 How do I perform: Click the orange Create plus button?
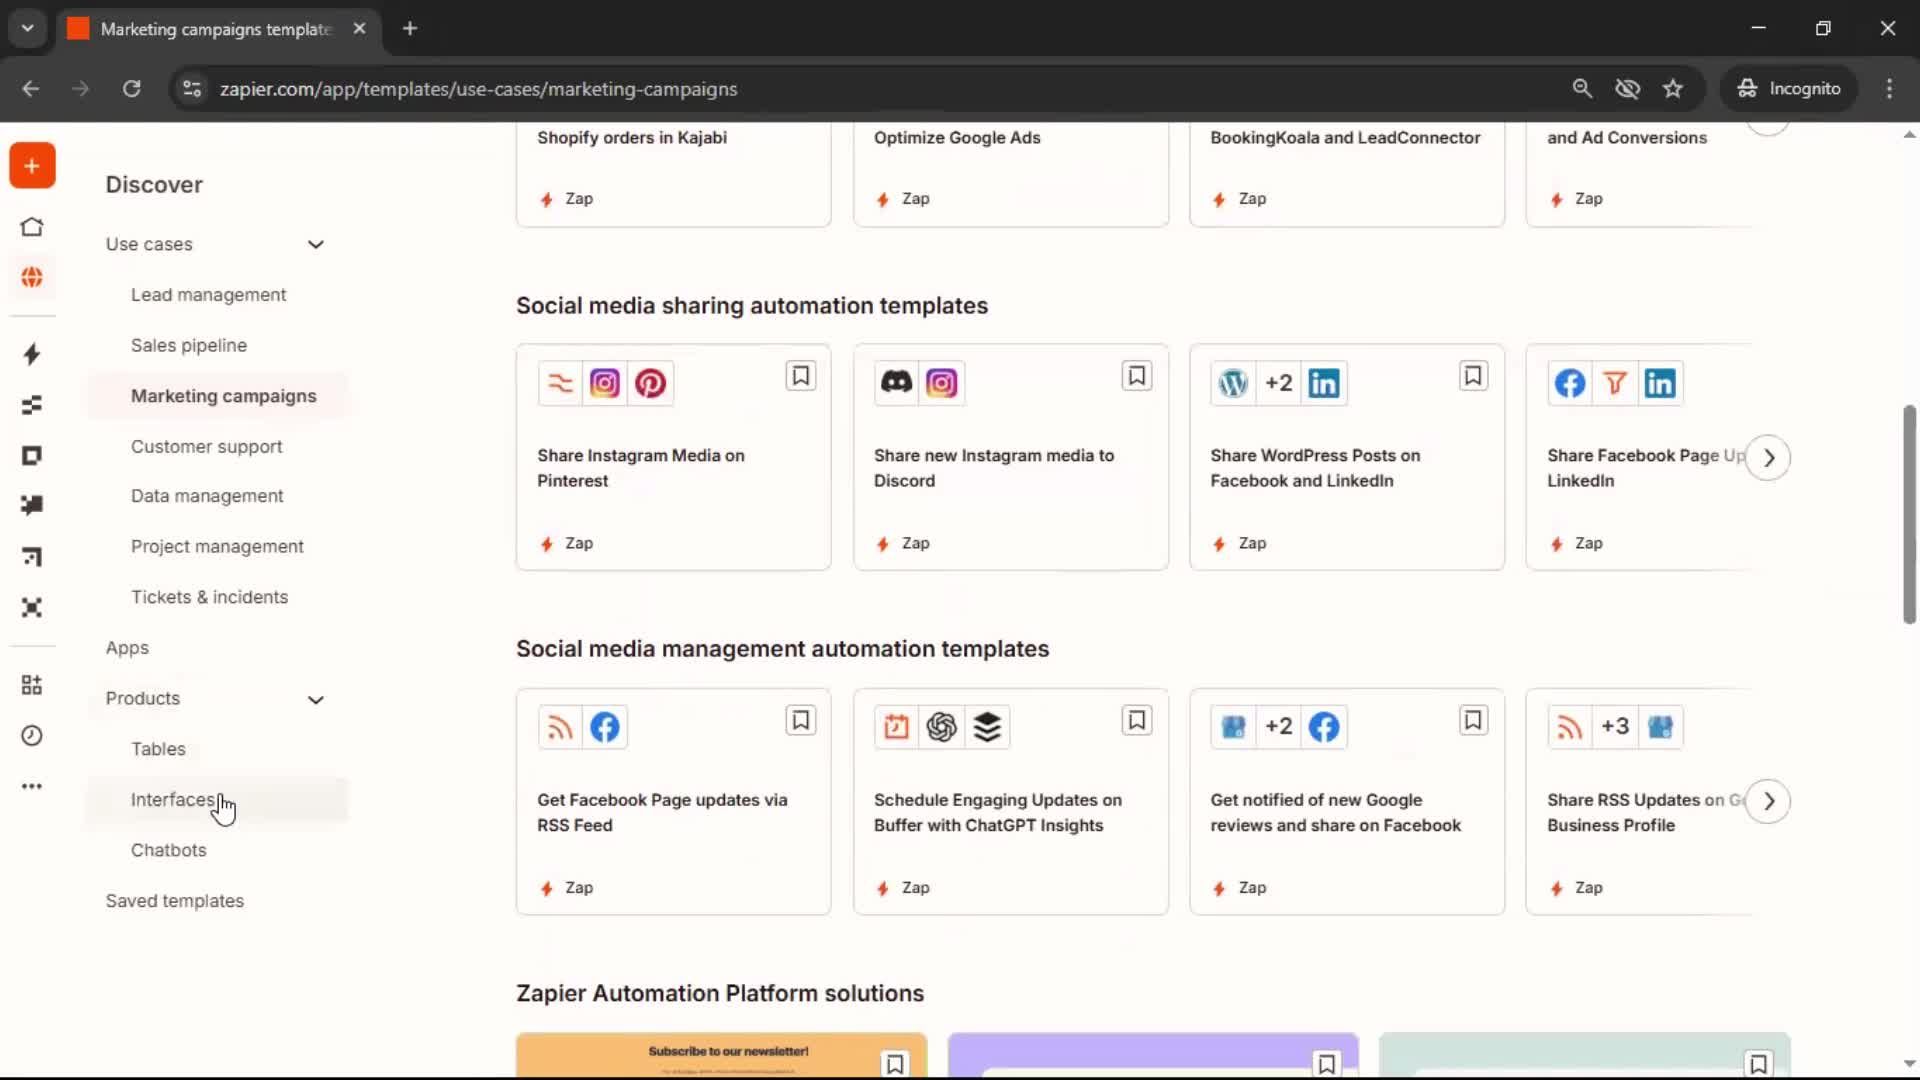[32, 166]
